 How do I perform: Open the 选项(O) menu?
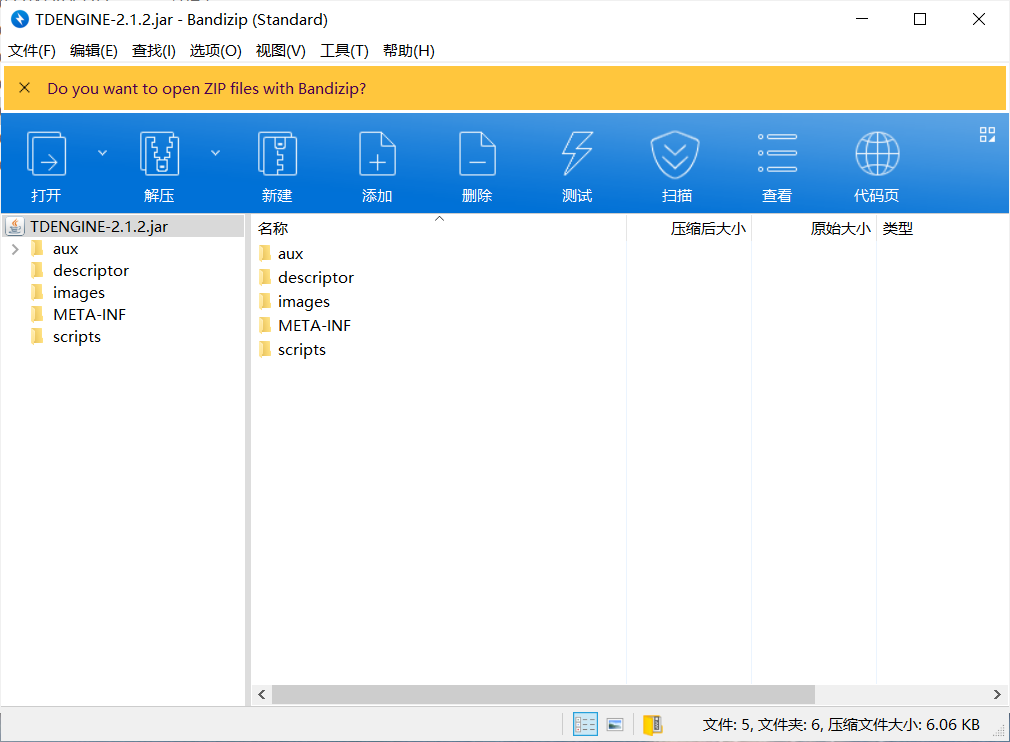216,51
